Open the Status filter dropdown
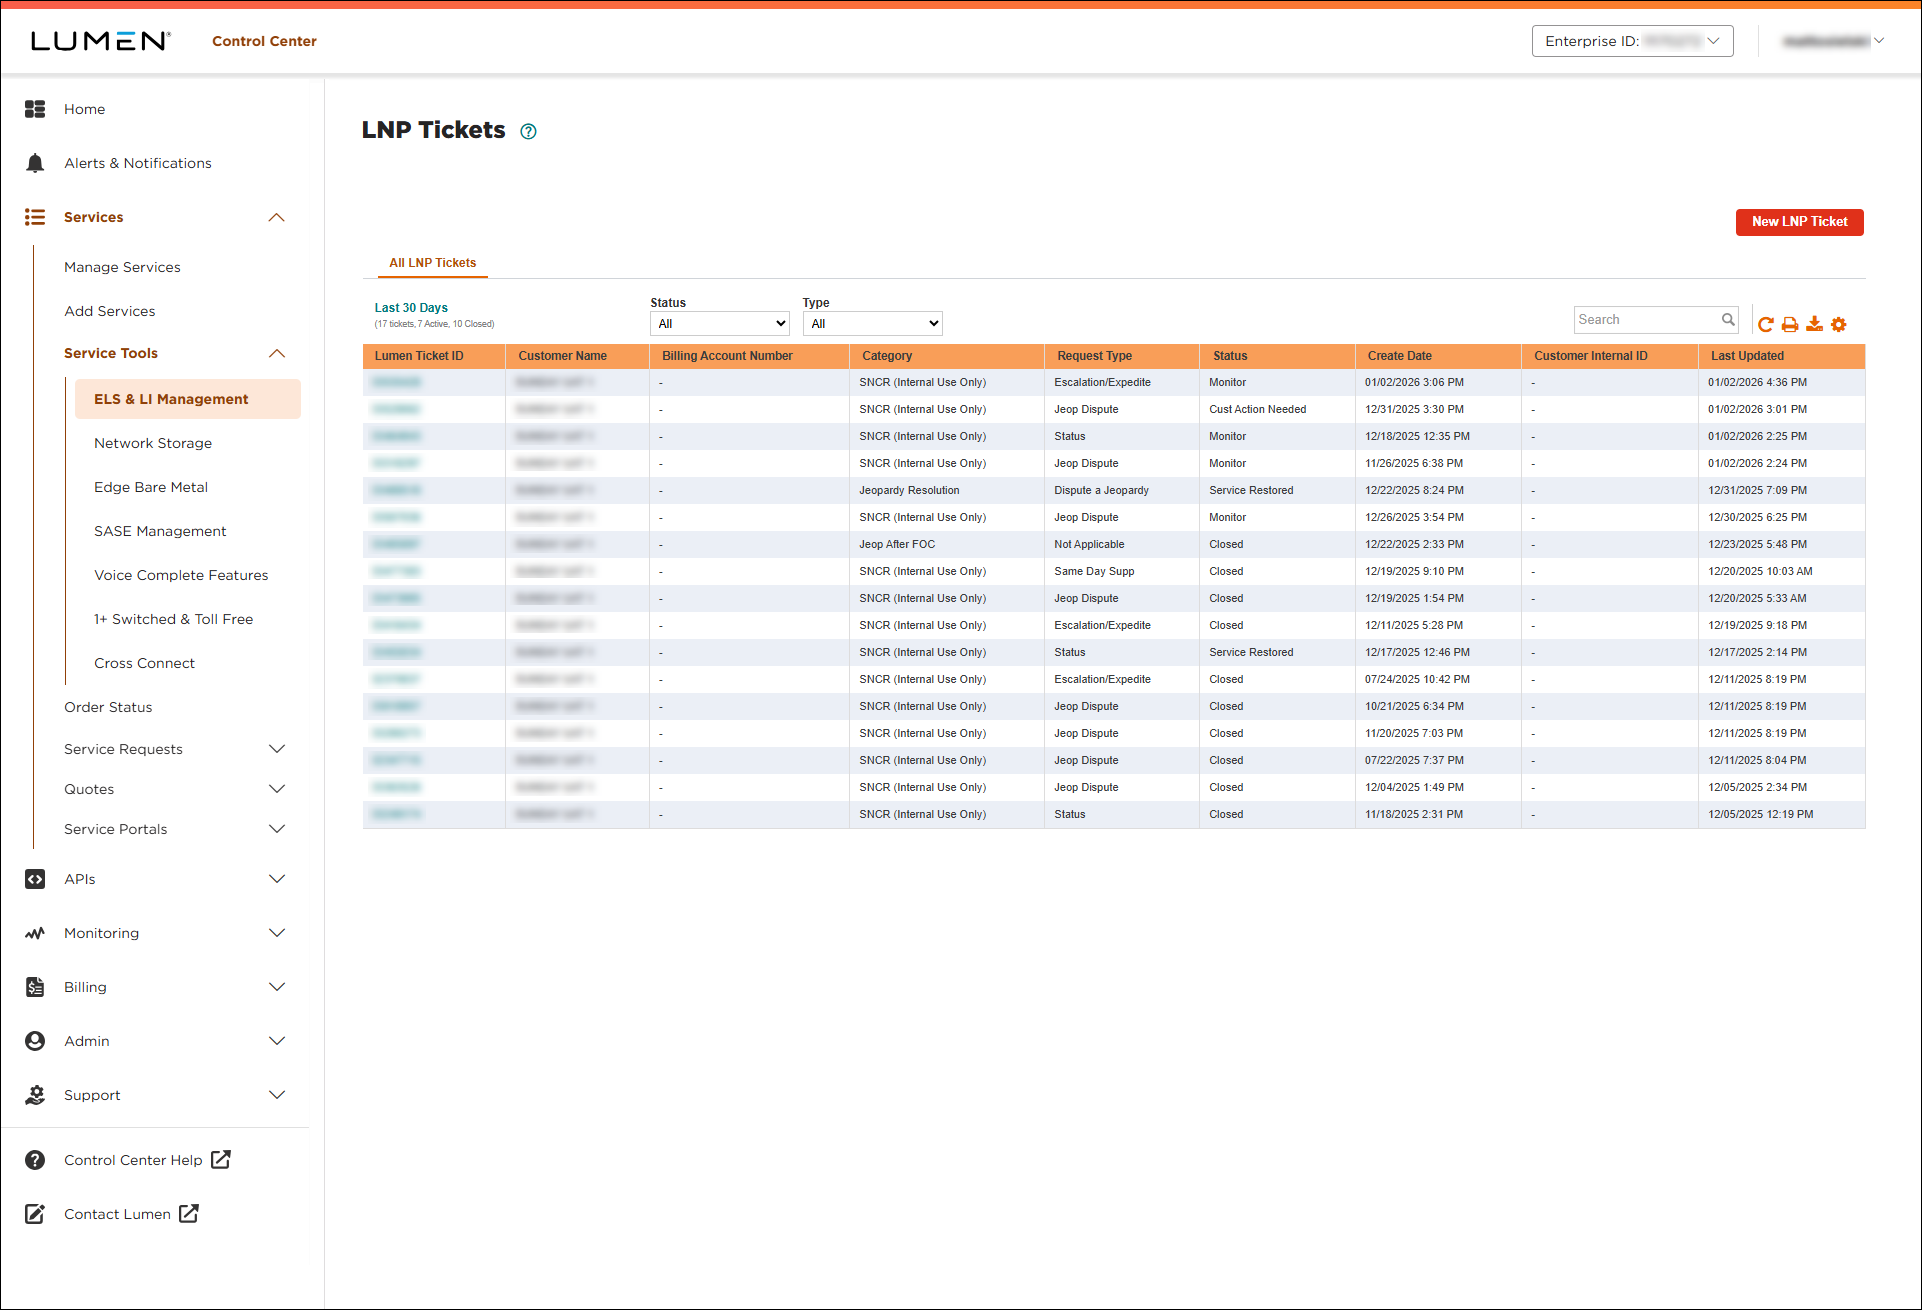The image size is (1922, 1310). point(719,324)
